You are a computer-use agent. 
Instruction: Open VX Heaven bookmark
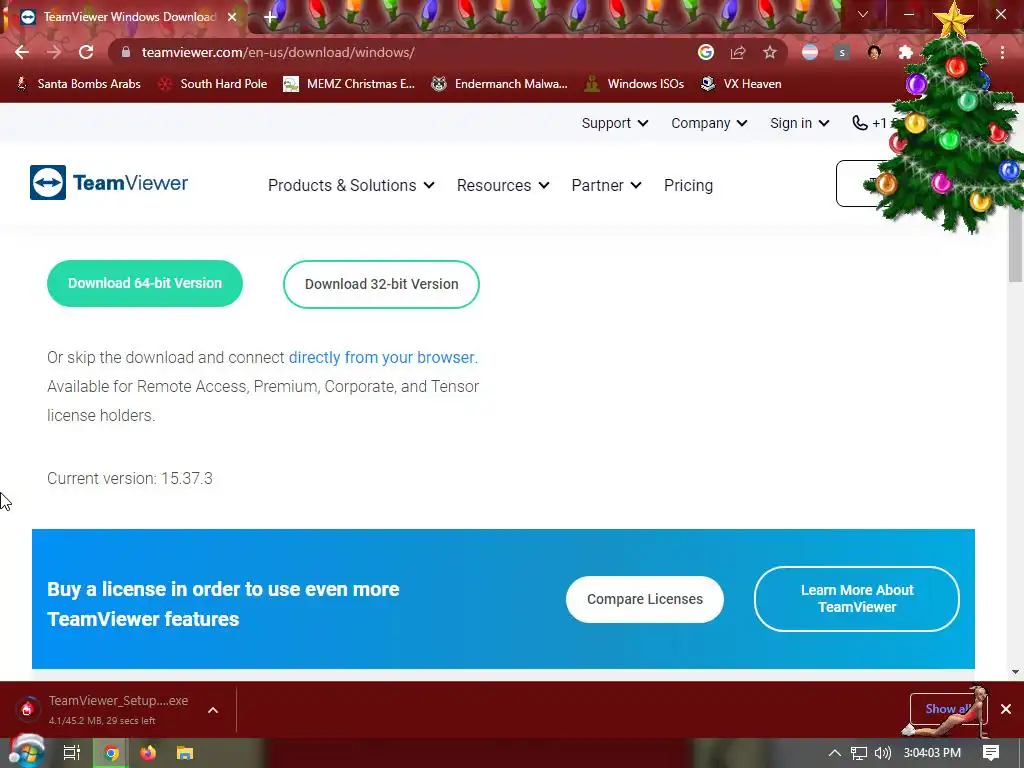741,84
